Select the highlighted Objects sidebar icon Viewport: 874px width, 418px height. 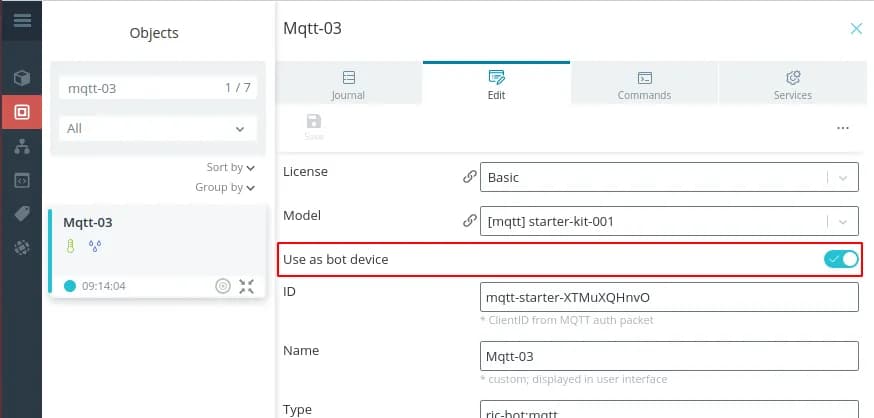[x=21, y=112]
